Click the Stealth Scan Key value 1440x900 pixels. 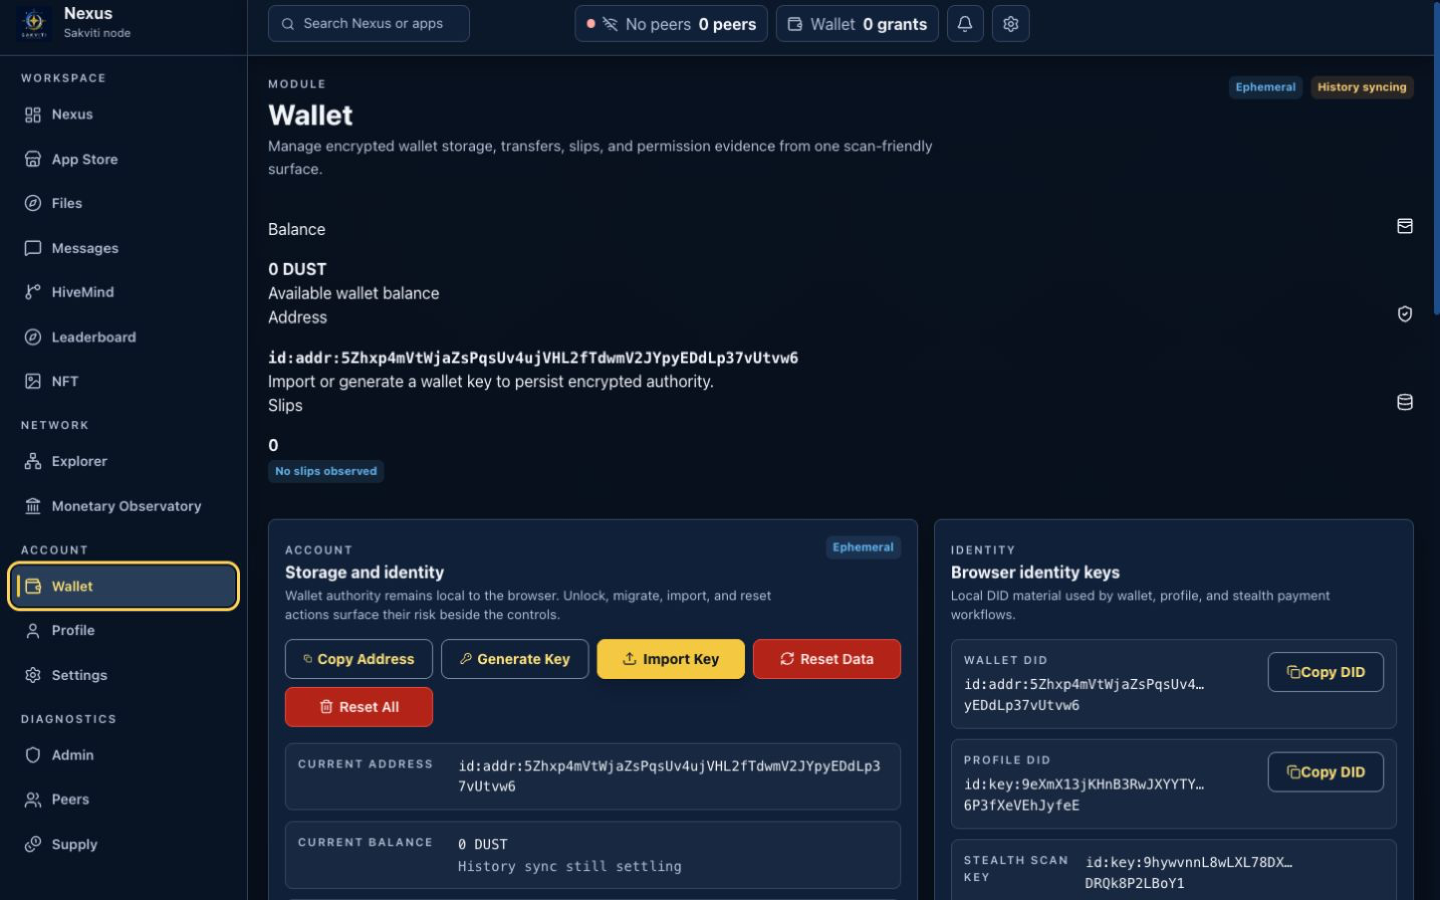coord(1189,872)
